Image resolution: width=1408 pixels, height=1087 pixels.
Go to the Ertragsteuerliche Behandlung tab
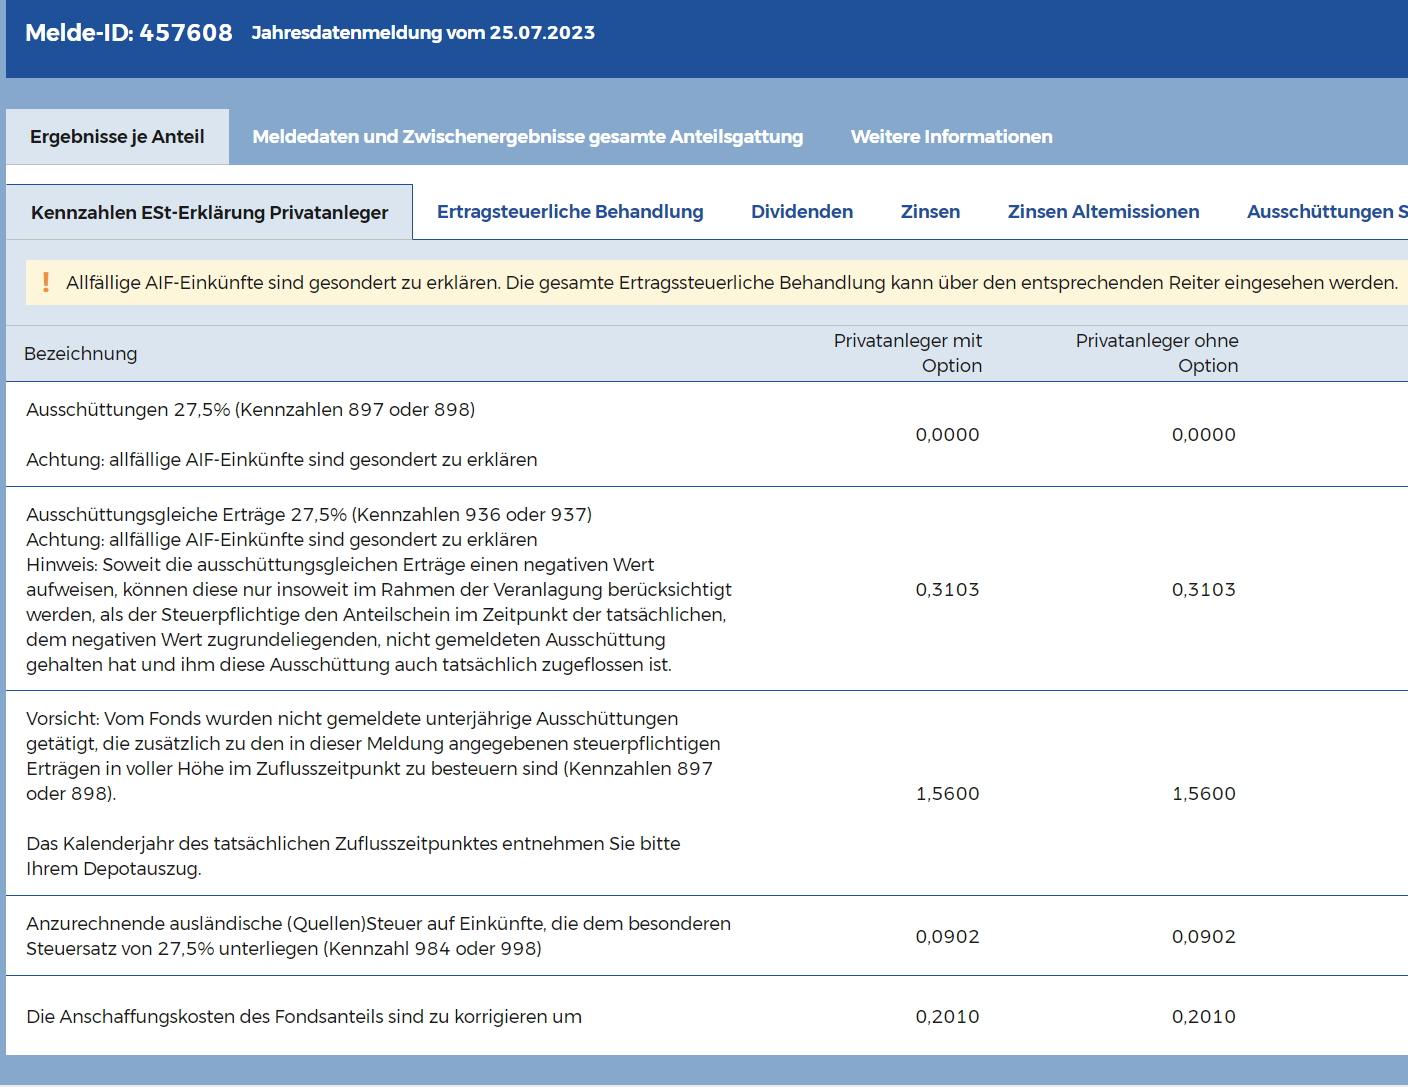coord(570,212)
